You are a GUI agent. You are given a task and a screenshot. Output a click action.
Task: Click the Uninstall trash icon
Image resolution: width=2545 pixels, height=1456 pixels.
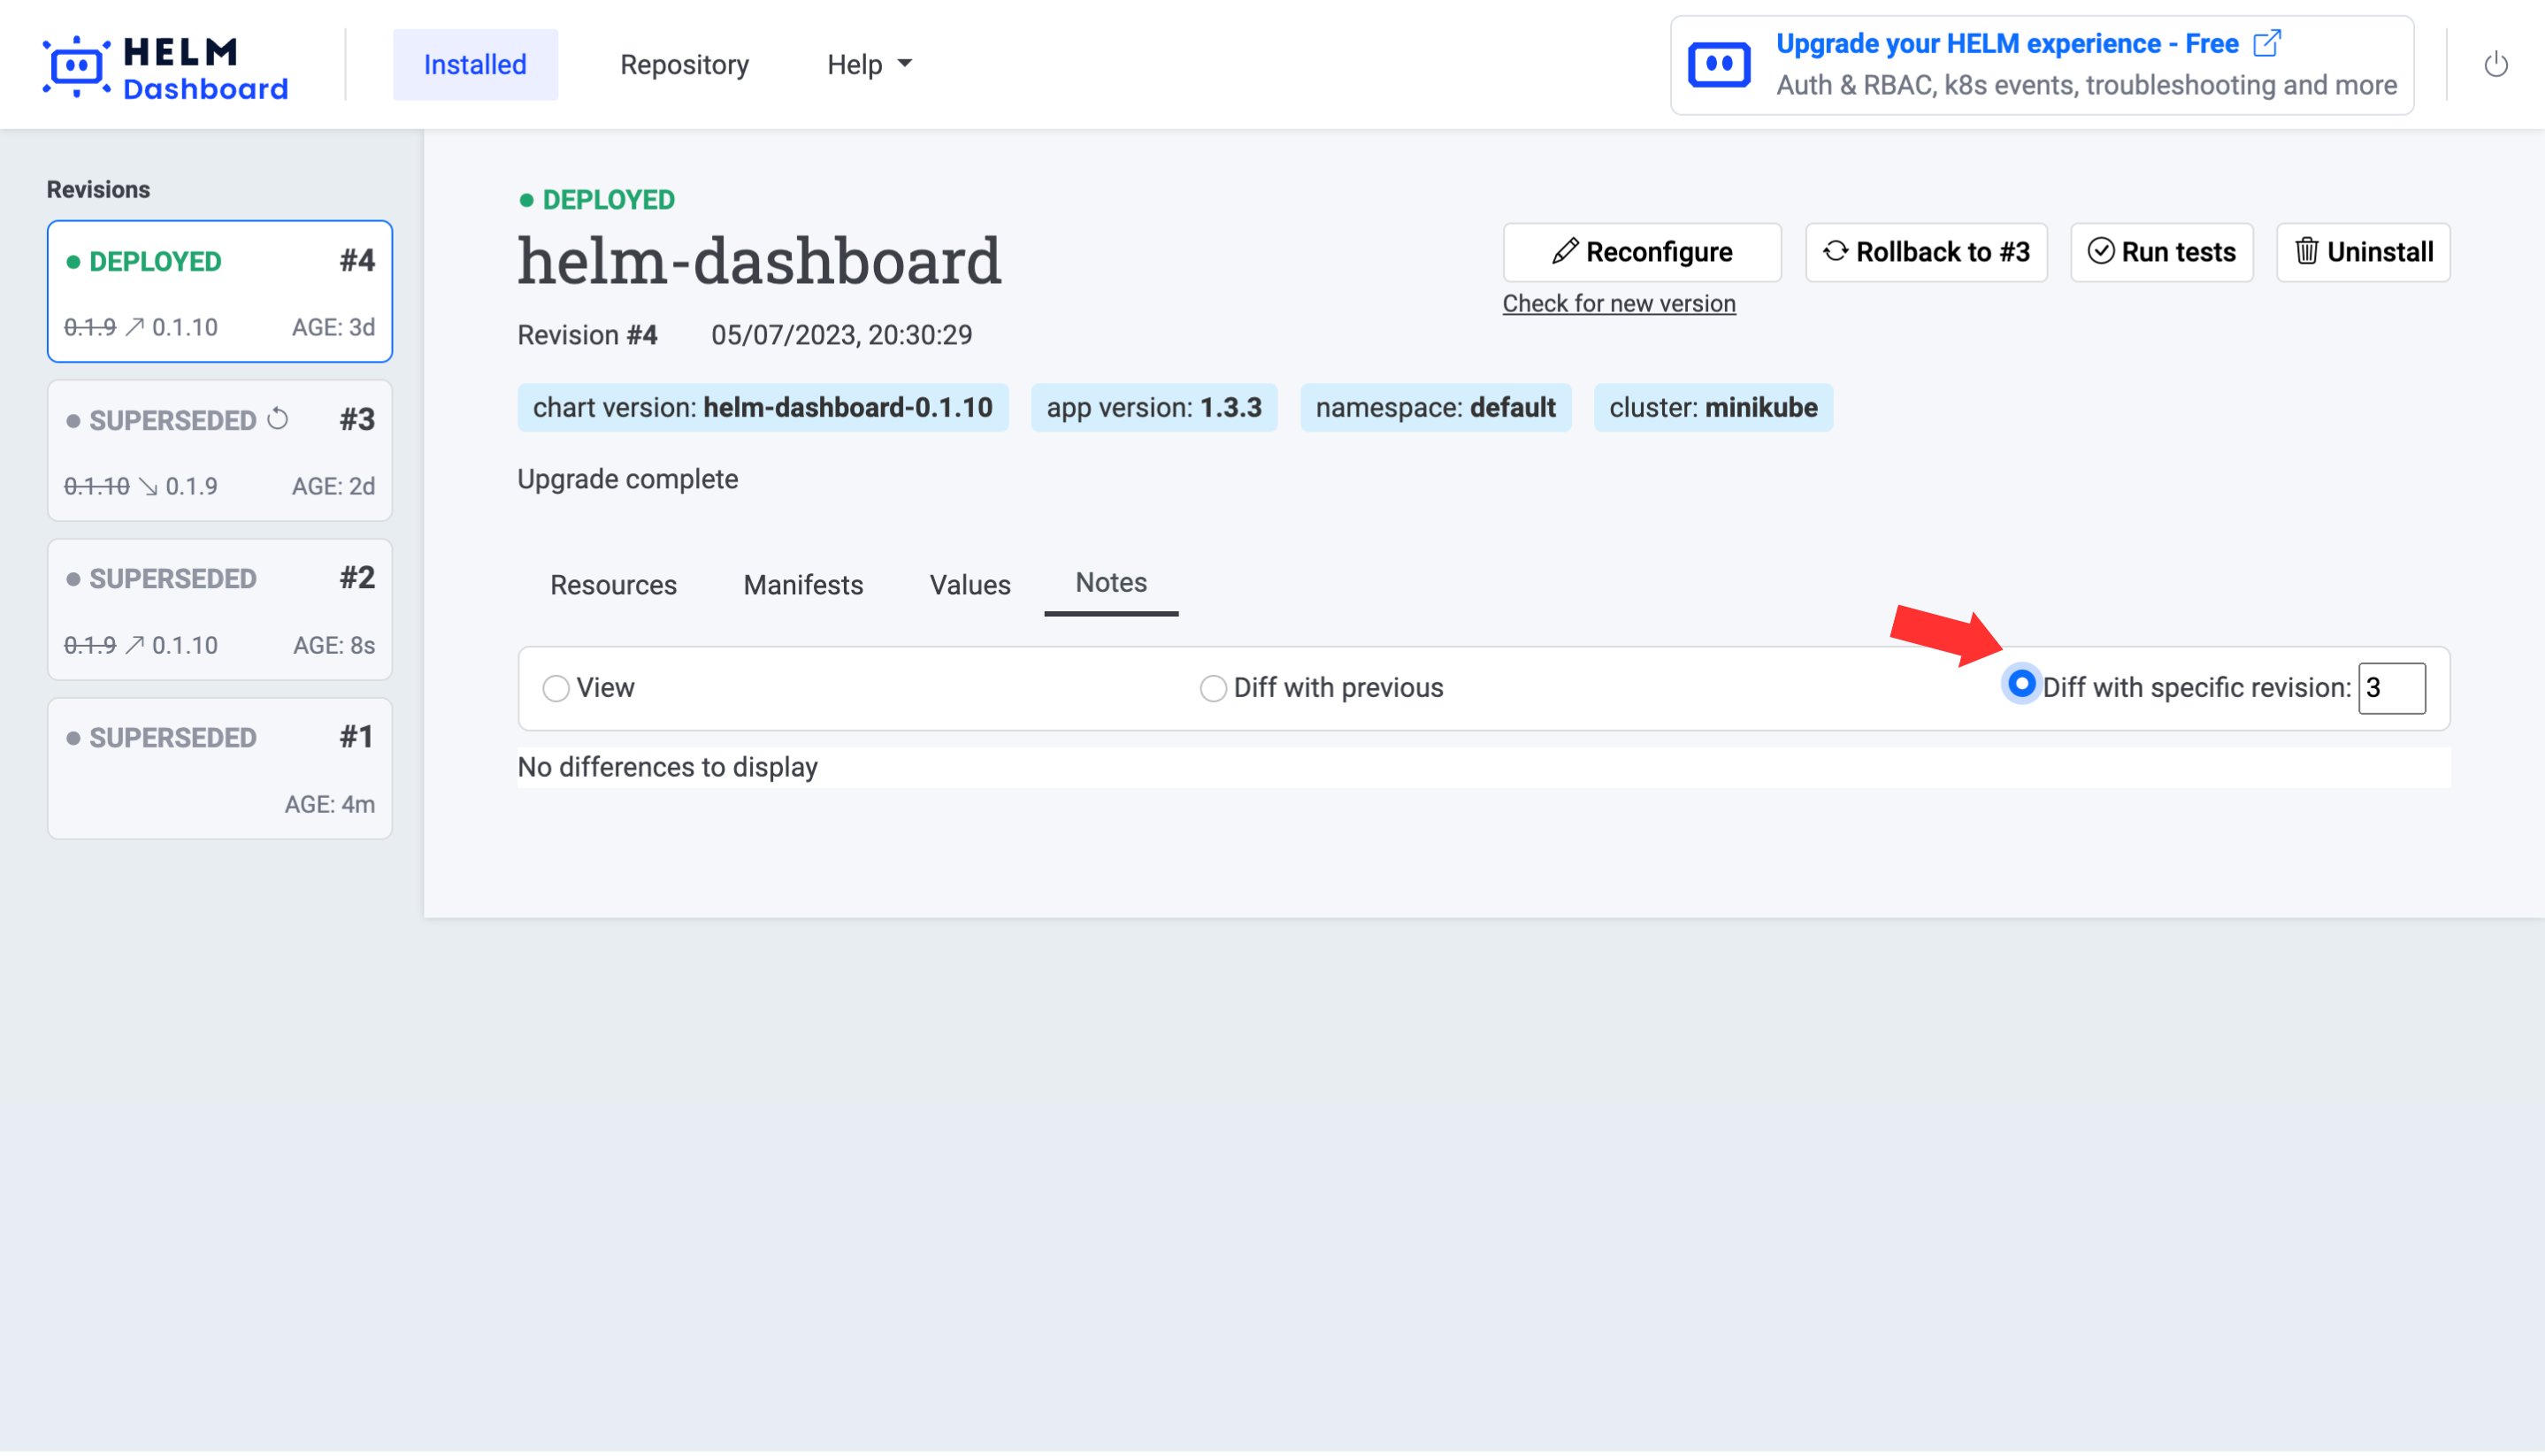pos(2306,251)
